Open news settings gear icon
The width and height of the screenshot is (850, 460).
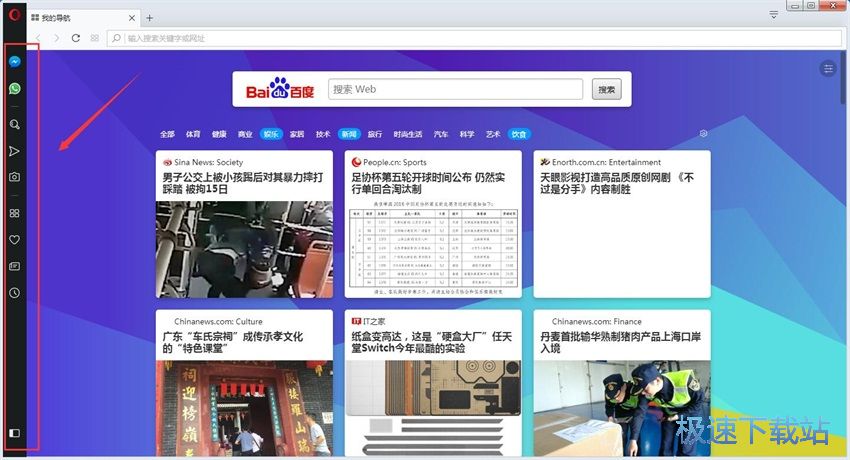tap(703, 133)
